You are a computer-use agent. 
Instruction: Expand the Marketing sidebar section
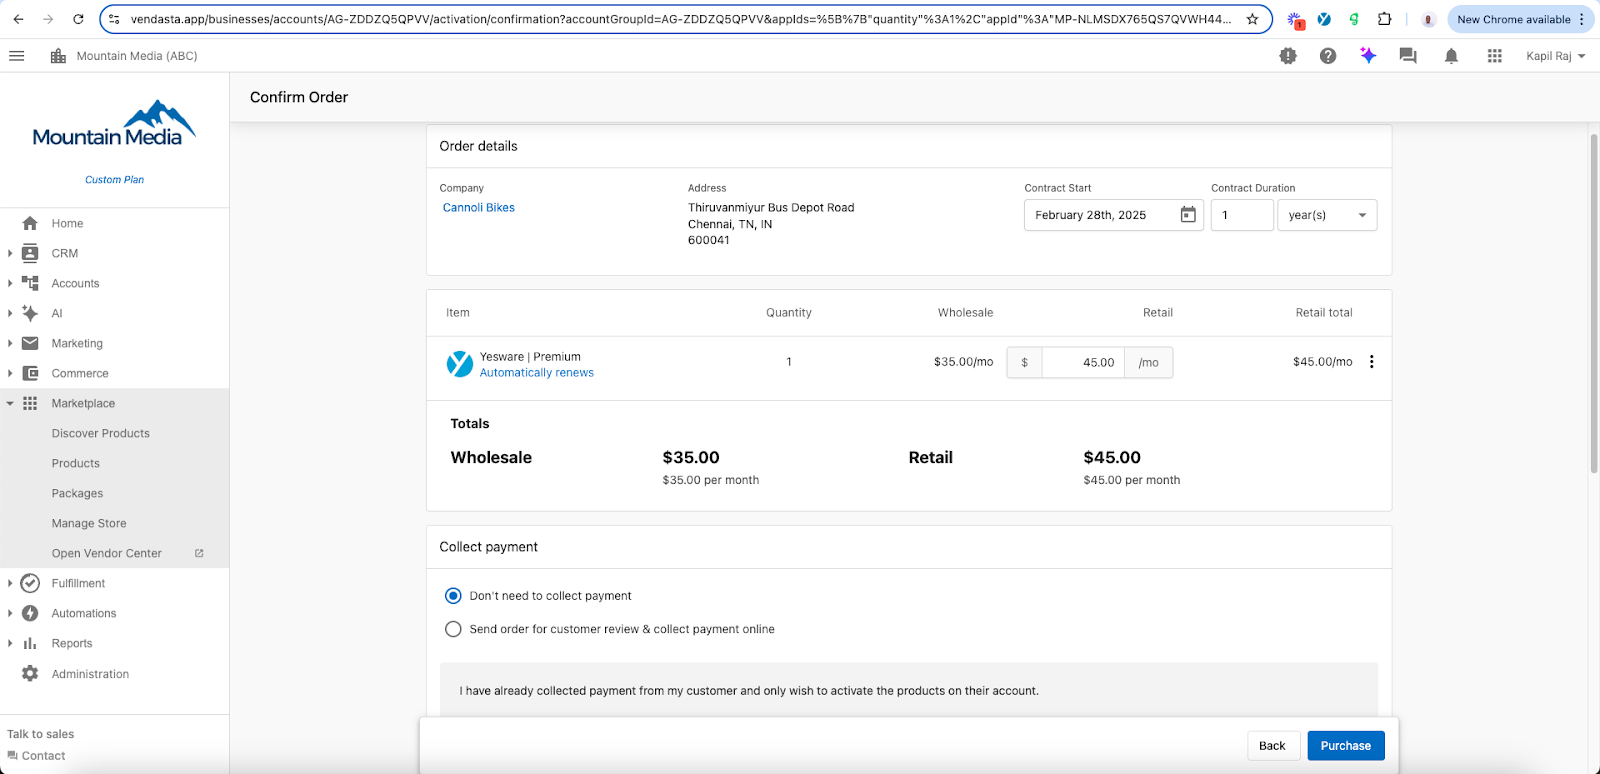click(10, 343)
